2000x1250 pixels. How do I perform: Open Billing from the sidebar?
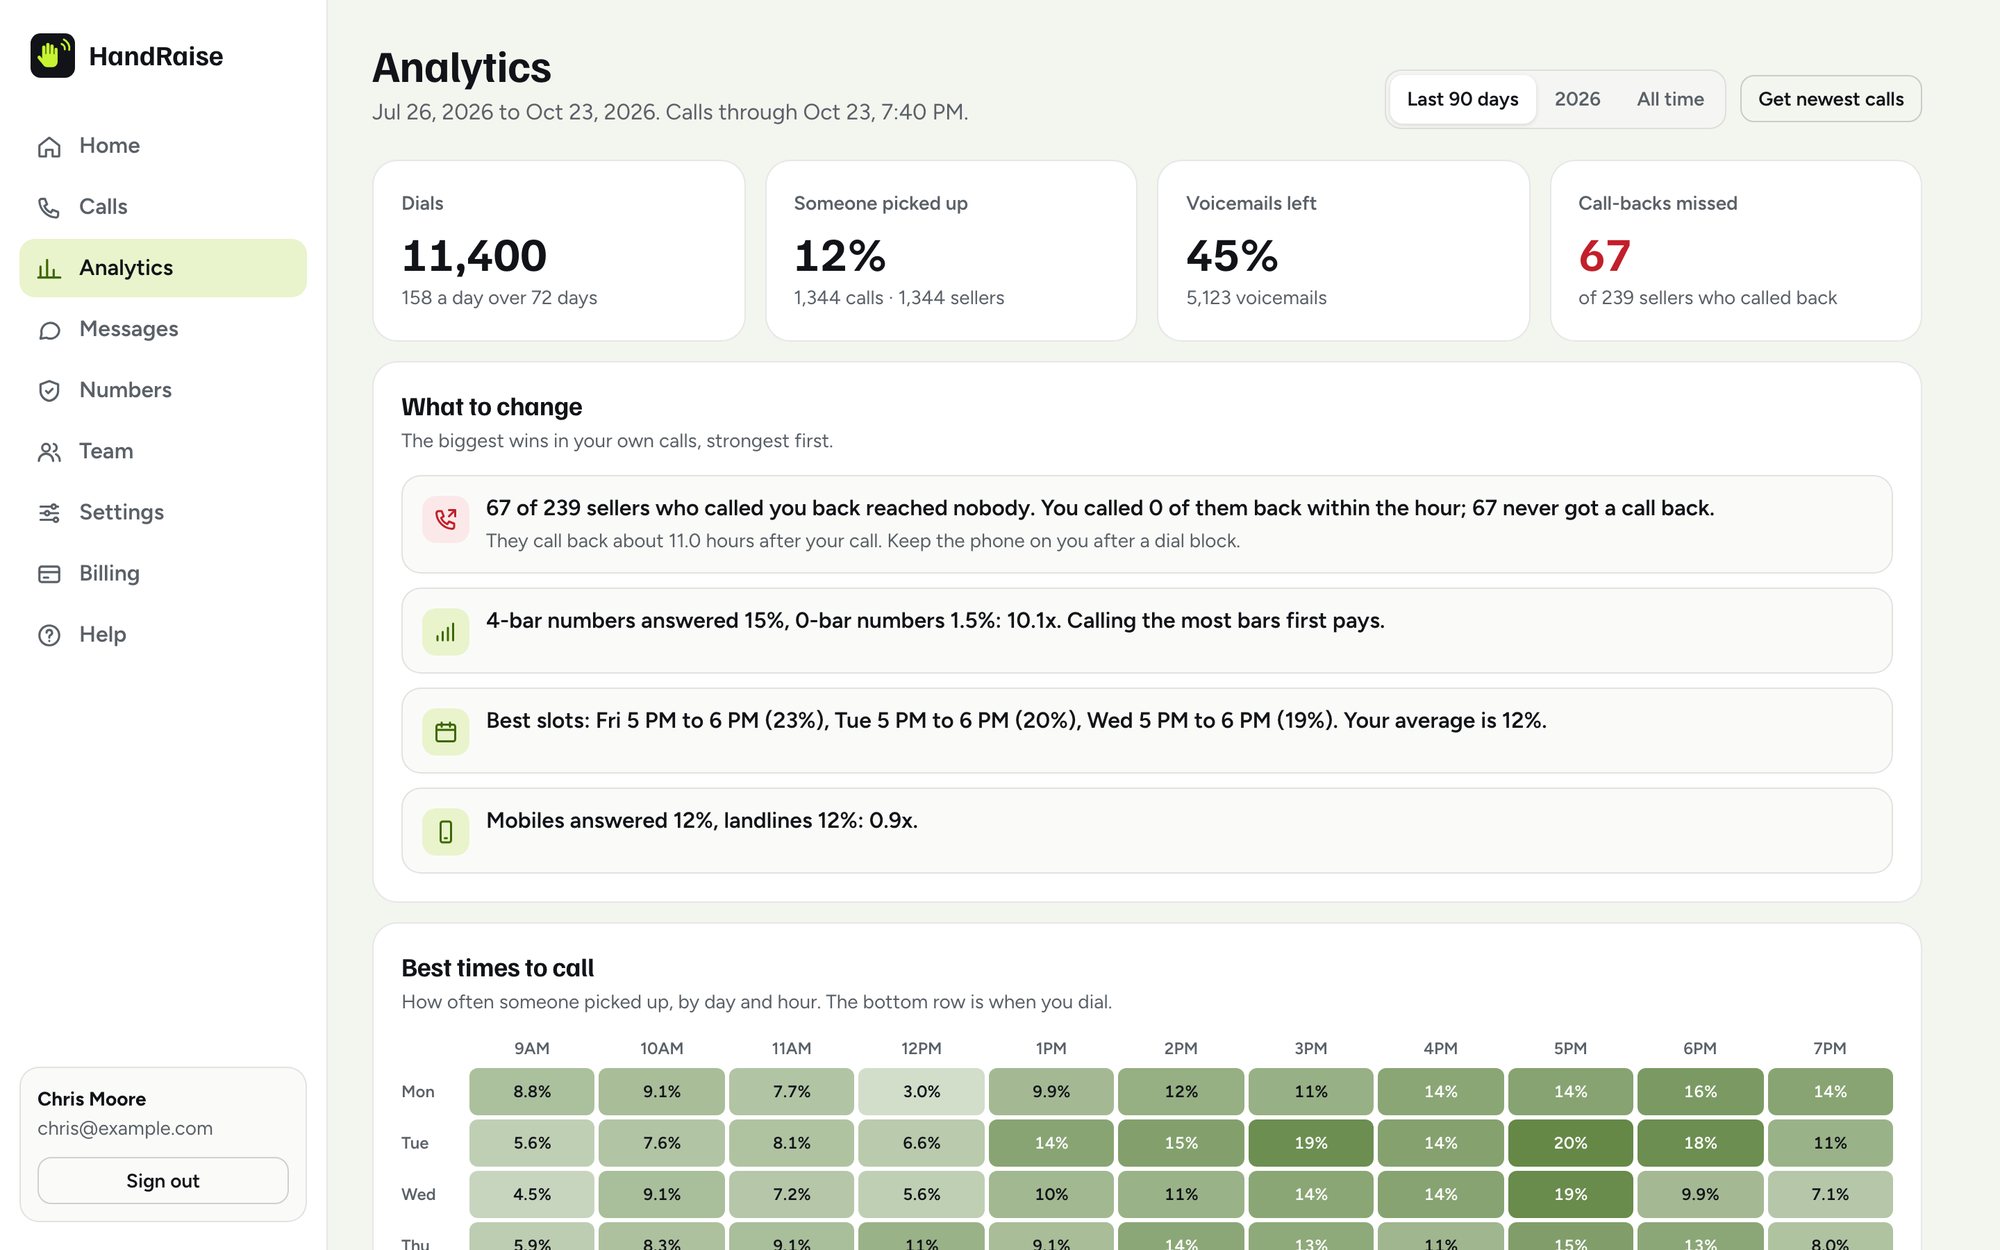[163, 574]
